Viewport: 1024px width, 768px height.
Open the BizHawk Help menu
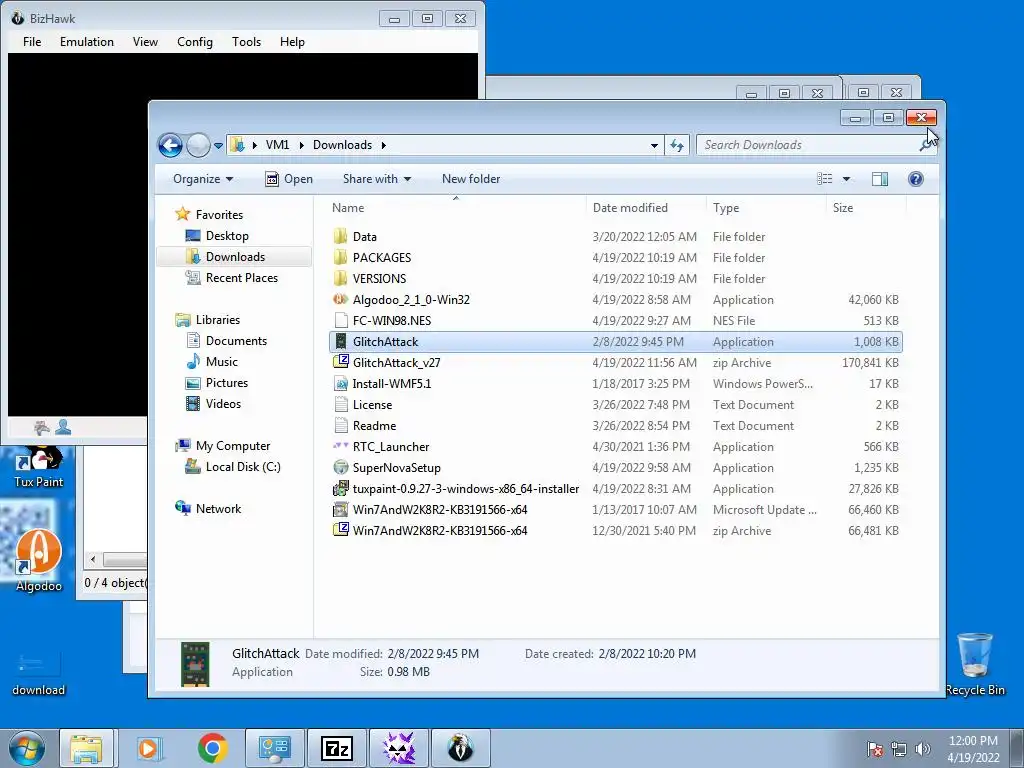tap(292, 42)
